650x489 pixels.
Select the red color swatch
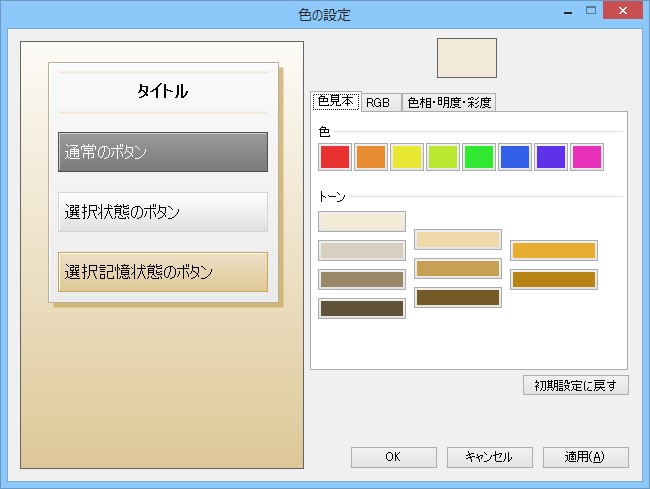[x=335, y=157]
